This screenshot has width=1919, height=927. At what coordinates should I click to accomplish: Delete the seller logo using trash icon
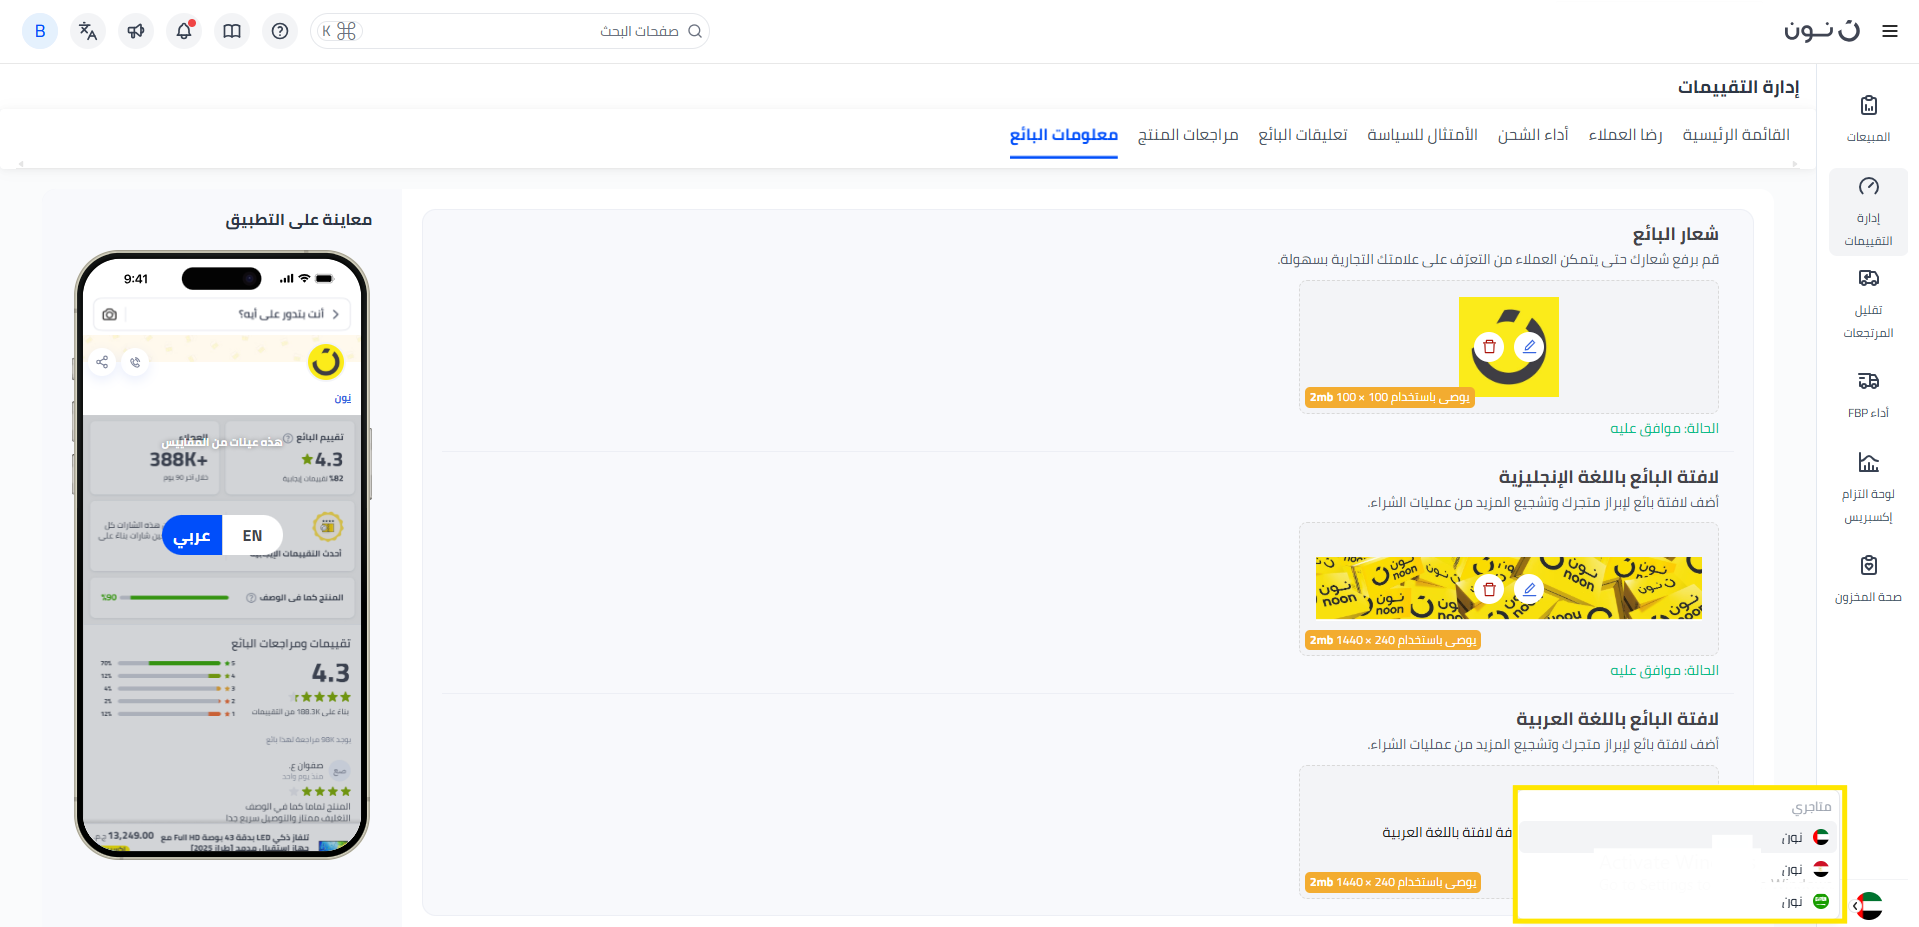(x=1489, y=347)
